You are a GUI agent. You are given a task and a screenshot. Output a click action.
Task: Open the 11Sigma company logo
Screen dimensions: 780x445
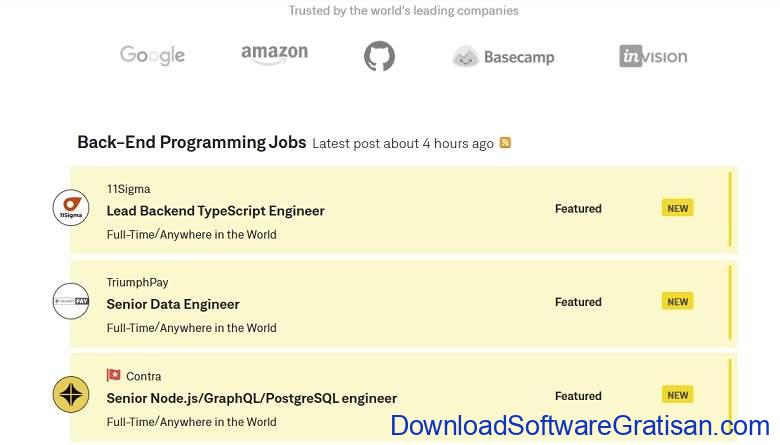point(71,207)
